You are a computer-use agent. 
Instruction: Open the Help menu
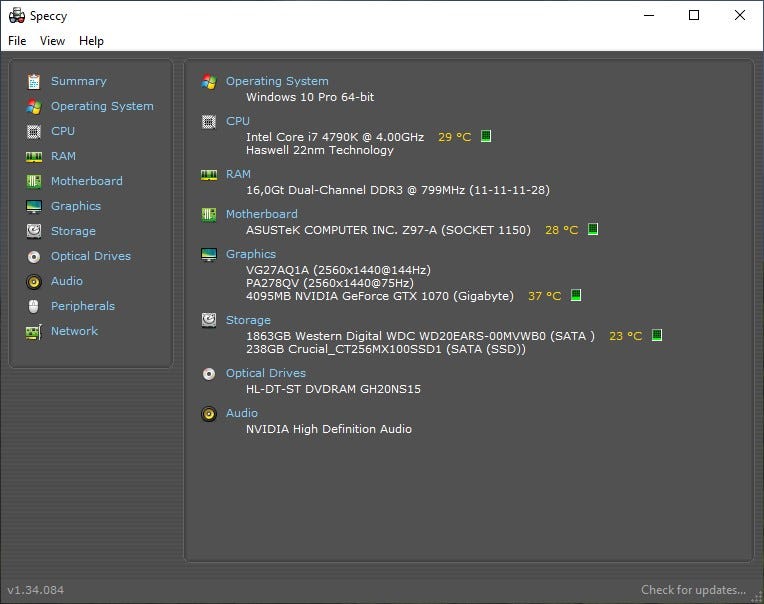pyautogui.click(x=91, y=41)
